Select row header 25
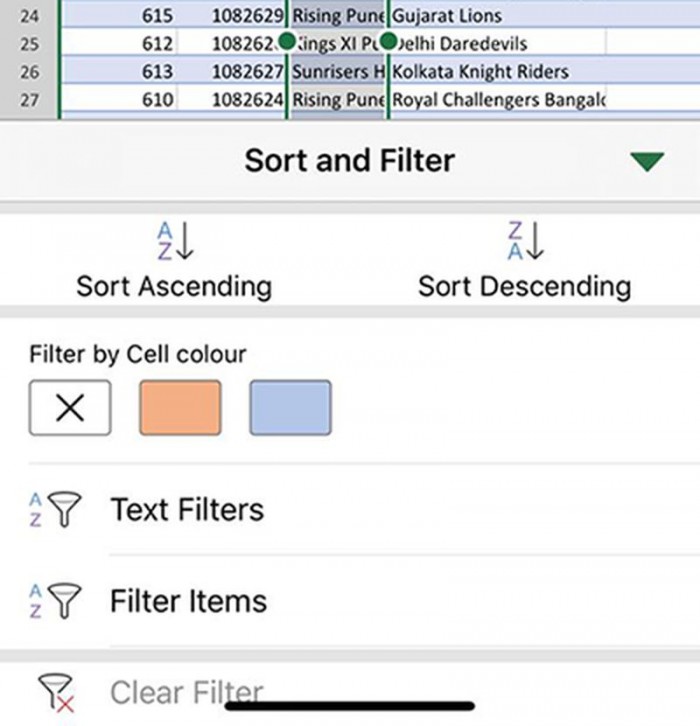Screen dimensions: 700x726 tap(29, 44)
